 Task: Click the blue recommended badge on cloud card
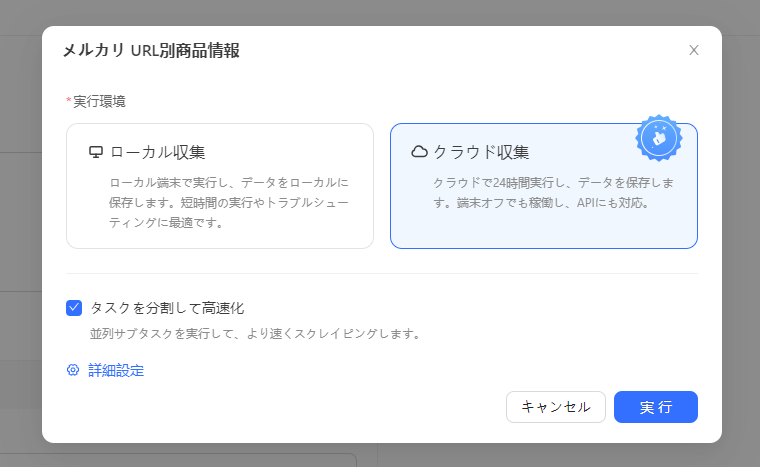659,138
